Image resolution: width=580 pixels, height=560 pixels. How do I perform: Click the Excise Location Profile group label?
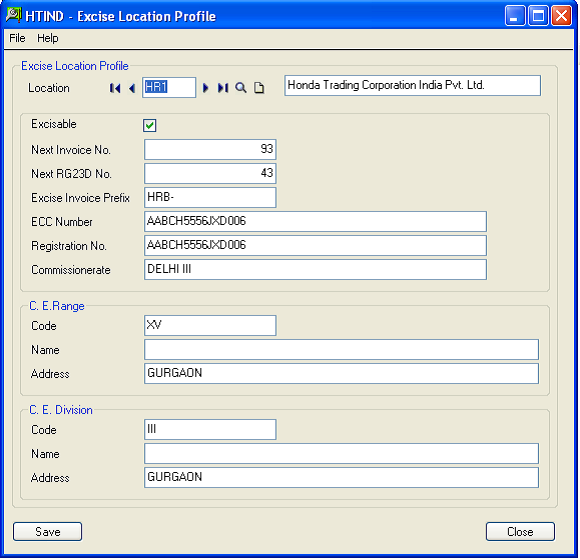(x=75, y=66)
